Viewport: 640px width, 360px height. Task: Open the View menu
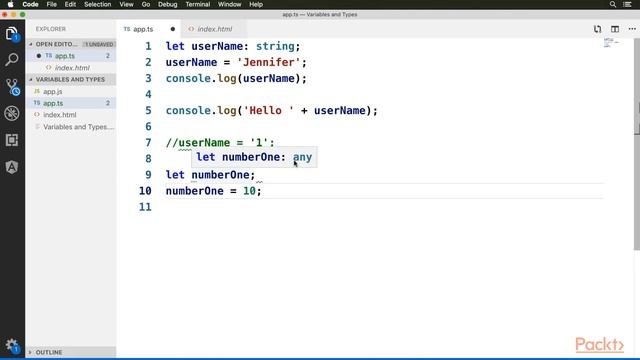pos(126,4)
